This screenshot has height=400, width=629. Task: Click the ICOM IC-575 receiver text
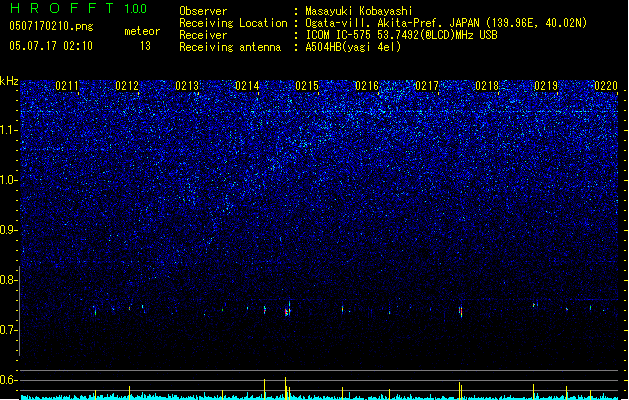tap(401, 35)
